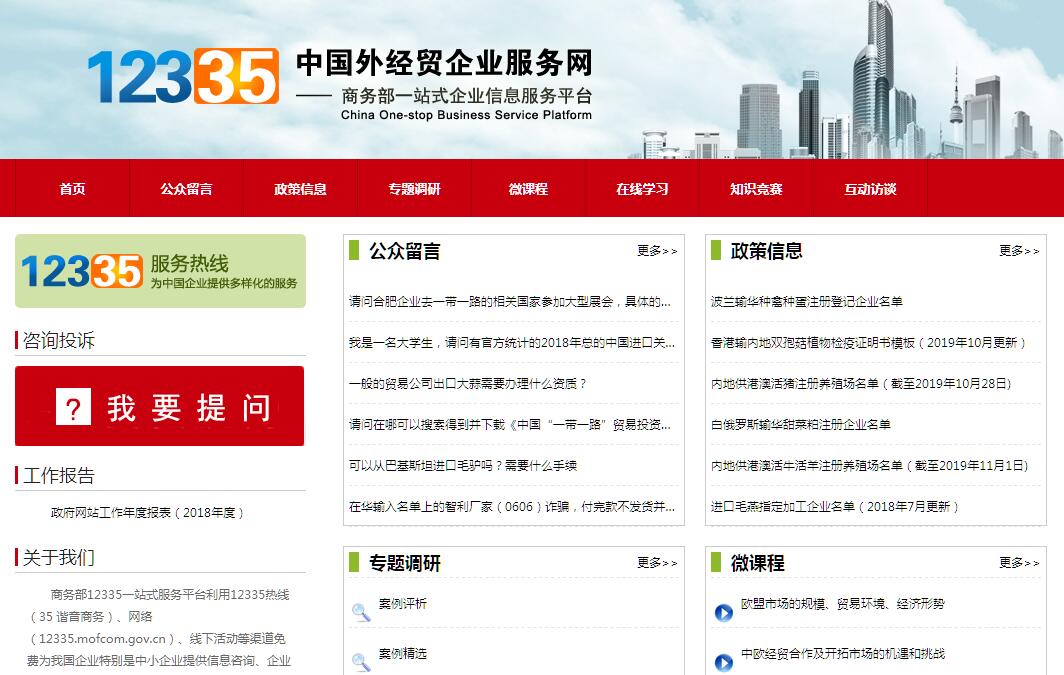Go to 政策信息 in navigation bar
Screen dimensions: 1064x675
(x=300, y=189)
